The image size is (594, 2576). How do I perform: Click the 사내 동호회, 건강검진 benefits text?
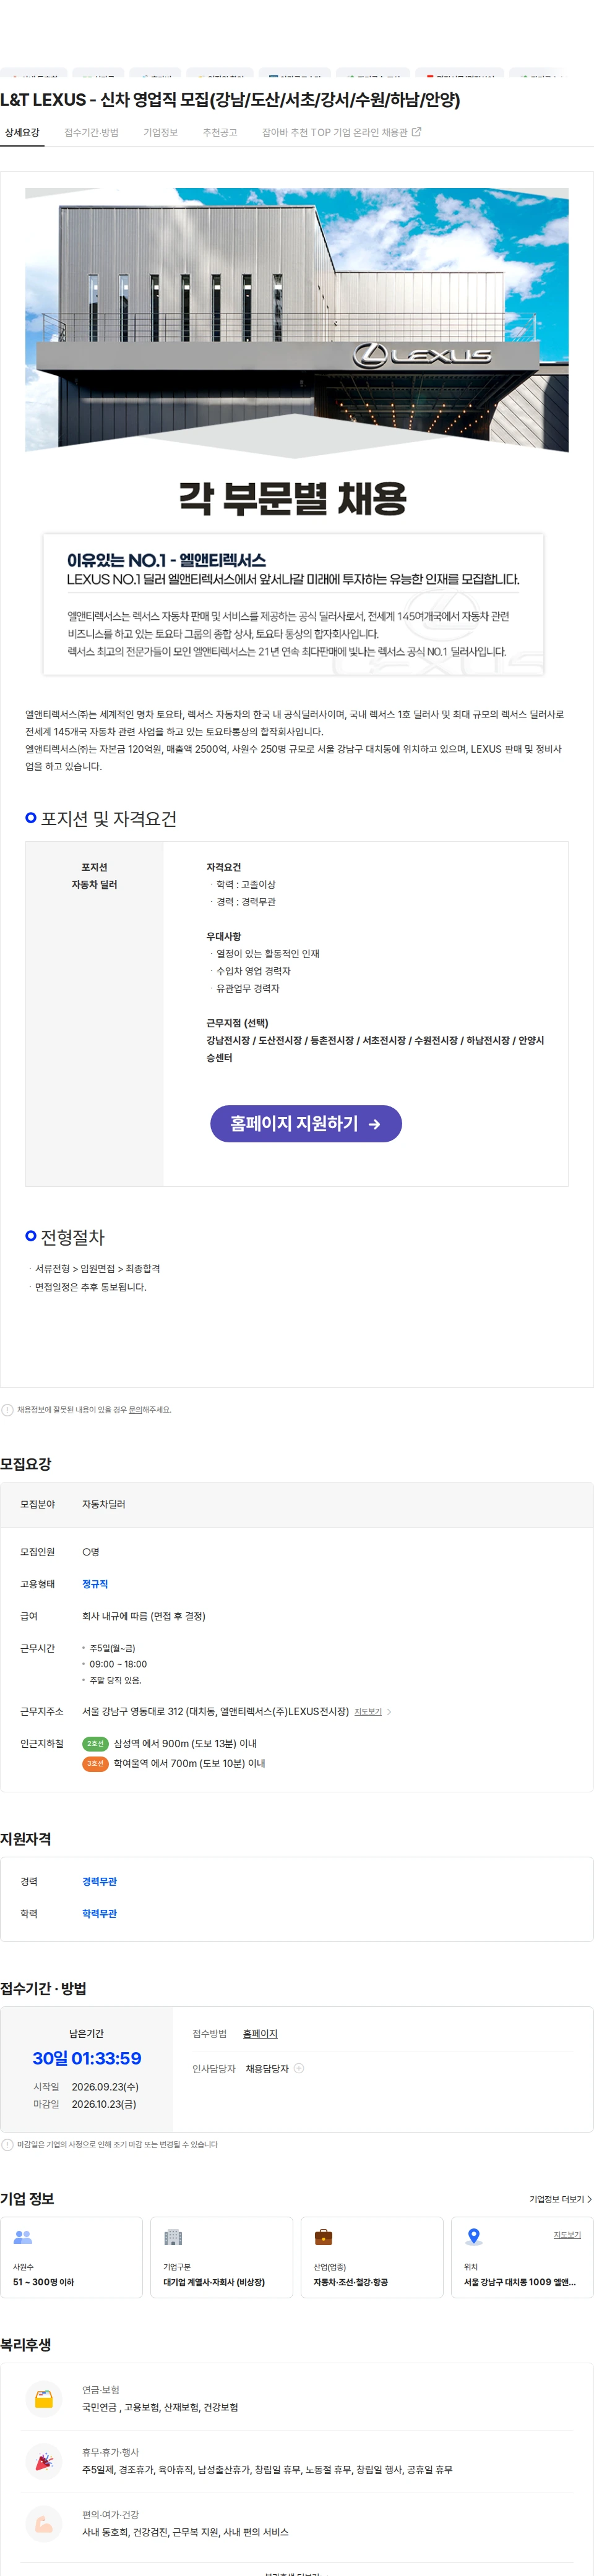[185, 2532]
